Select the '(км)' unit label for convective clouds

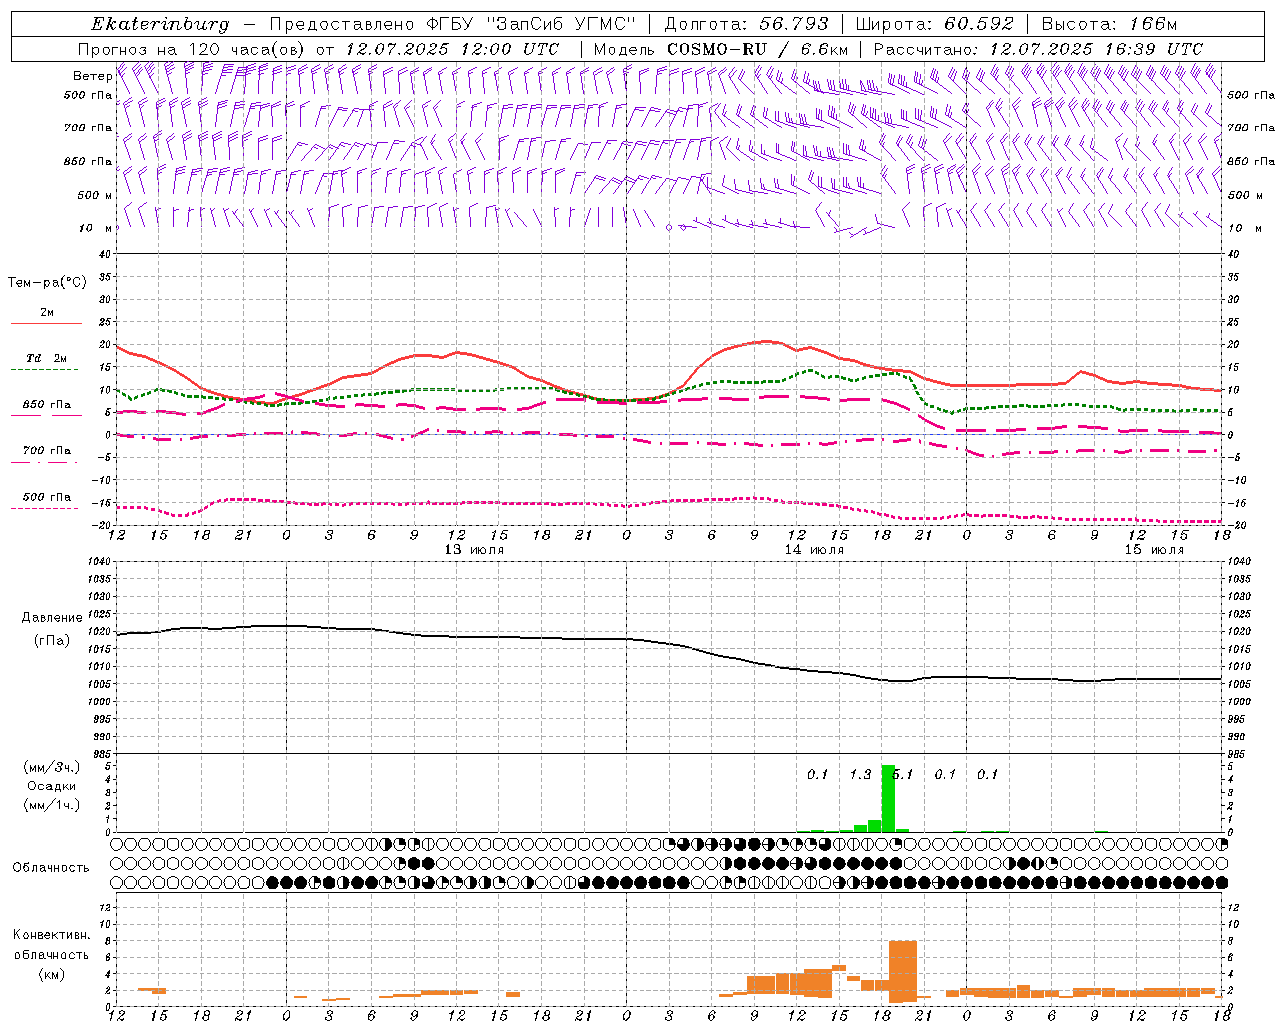tap(52, 974)
